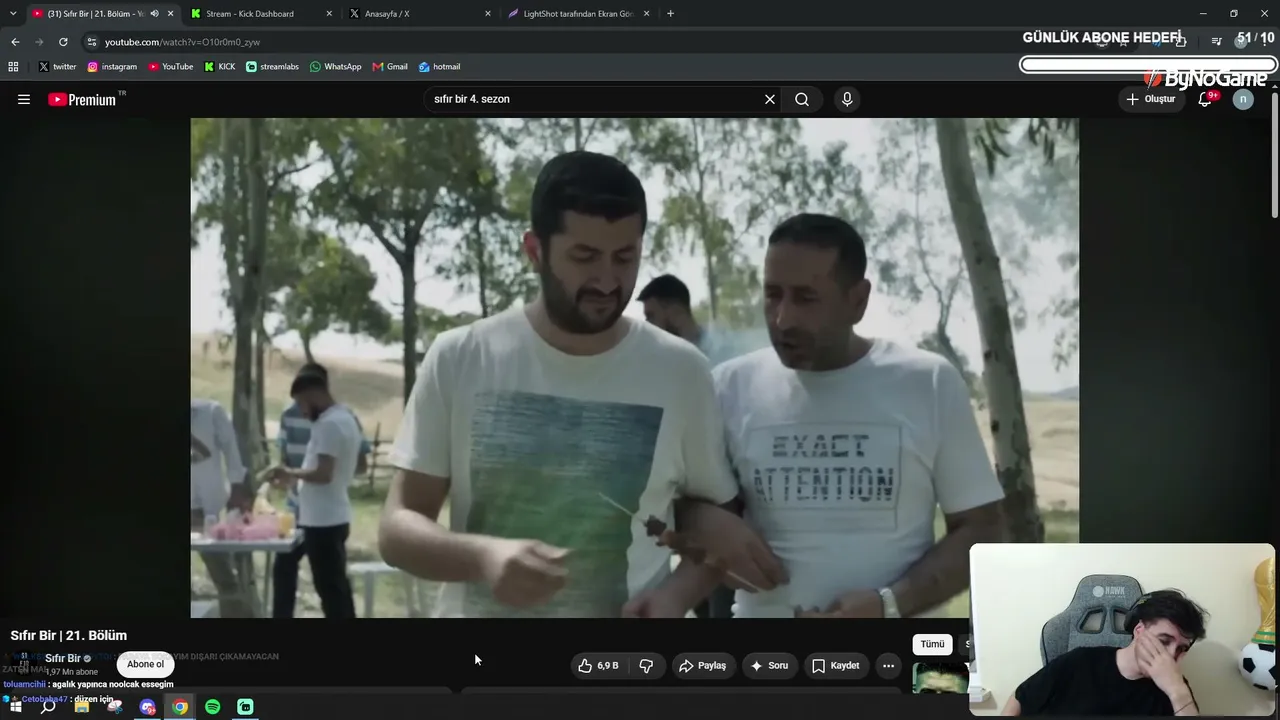Dislike the video with thumbs down
Viewport: 1280px width, 720px height.
646,665
